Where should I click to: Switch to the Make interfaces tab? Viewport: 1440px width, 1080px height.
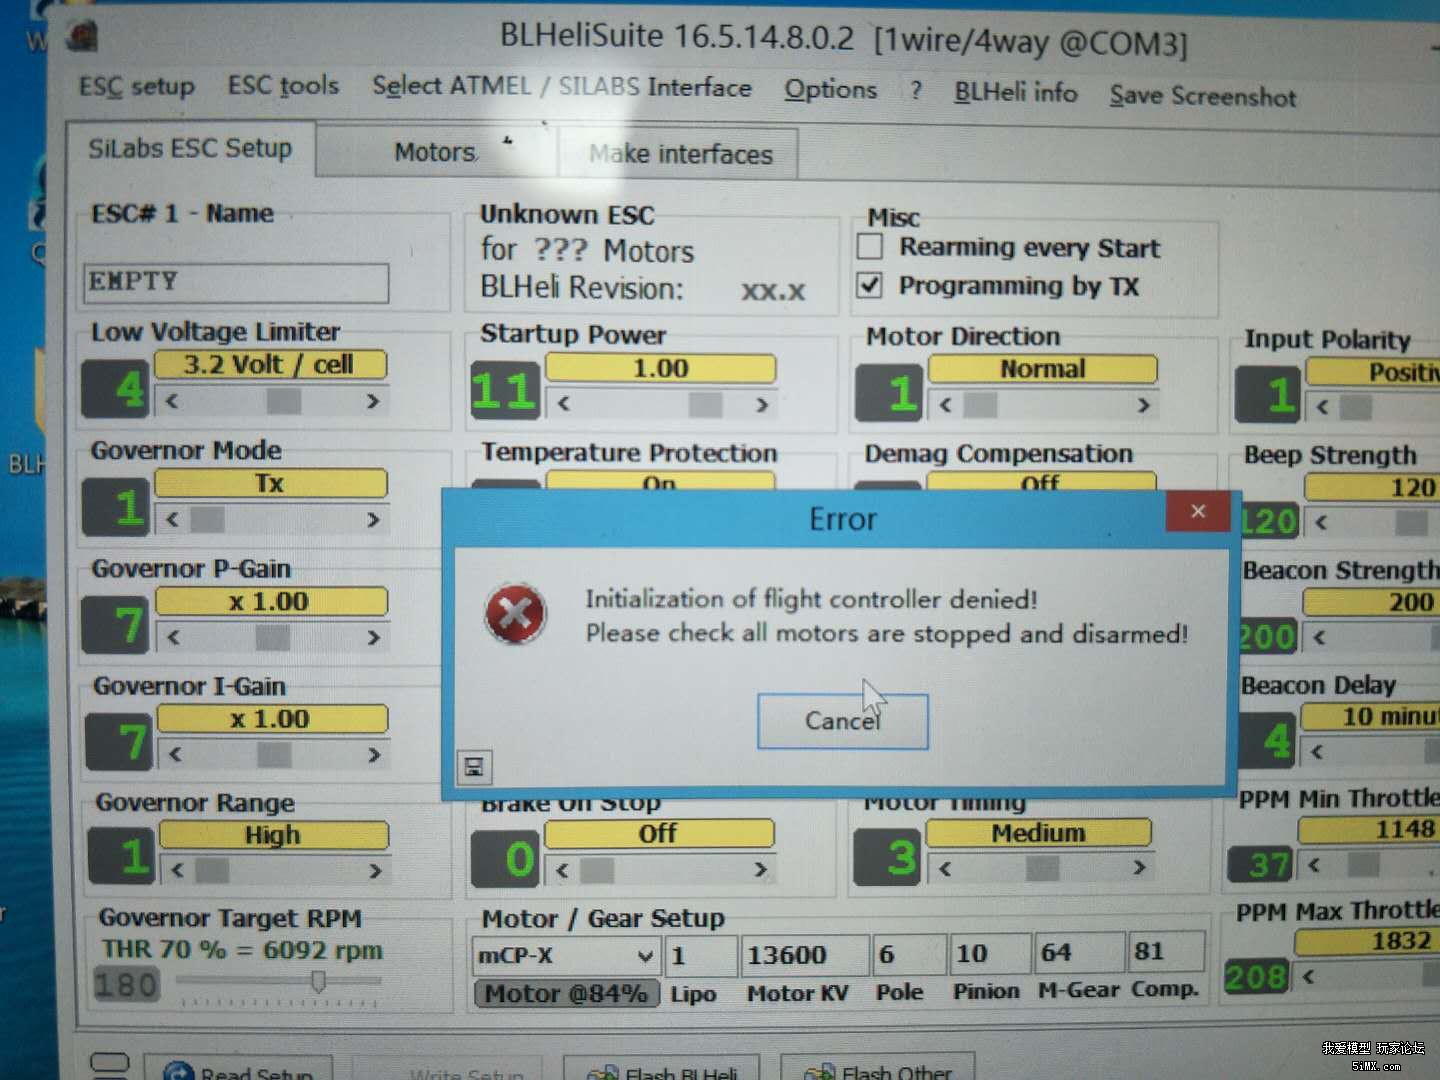680,154
